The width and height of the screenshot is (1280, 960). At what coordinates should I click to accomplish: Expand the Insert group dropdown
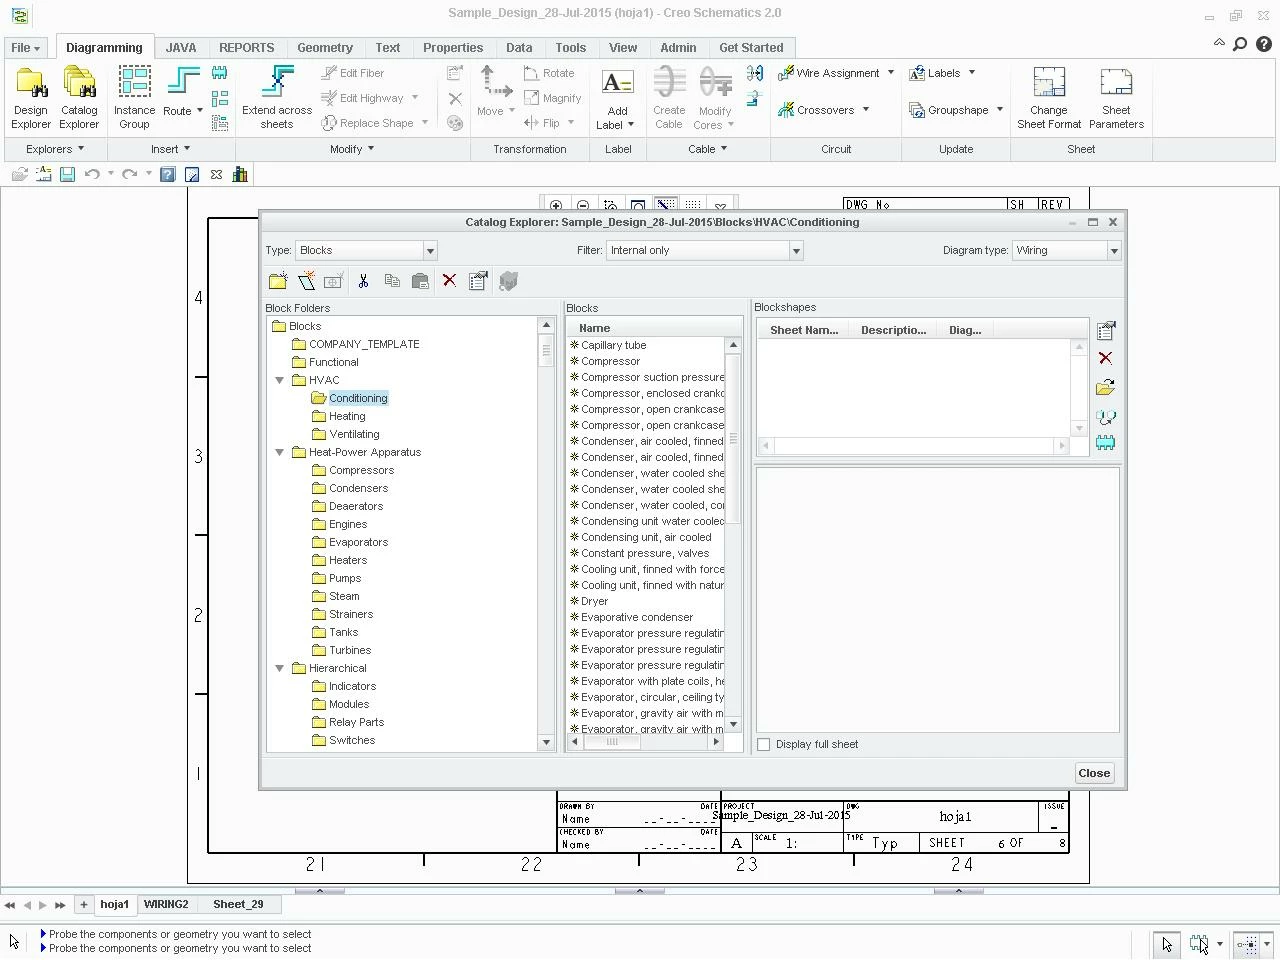point(170,149)
